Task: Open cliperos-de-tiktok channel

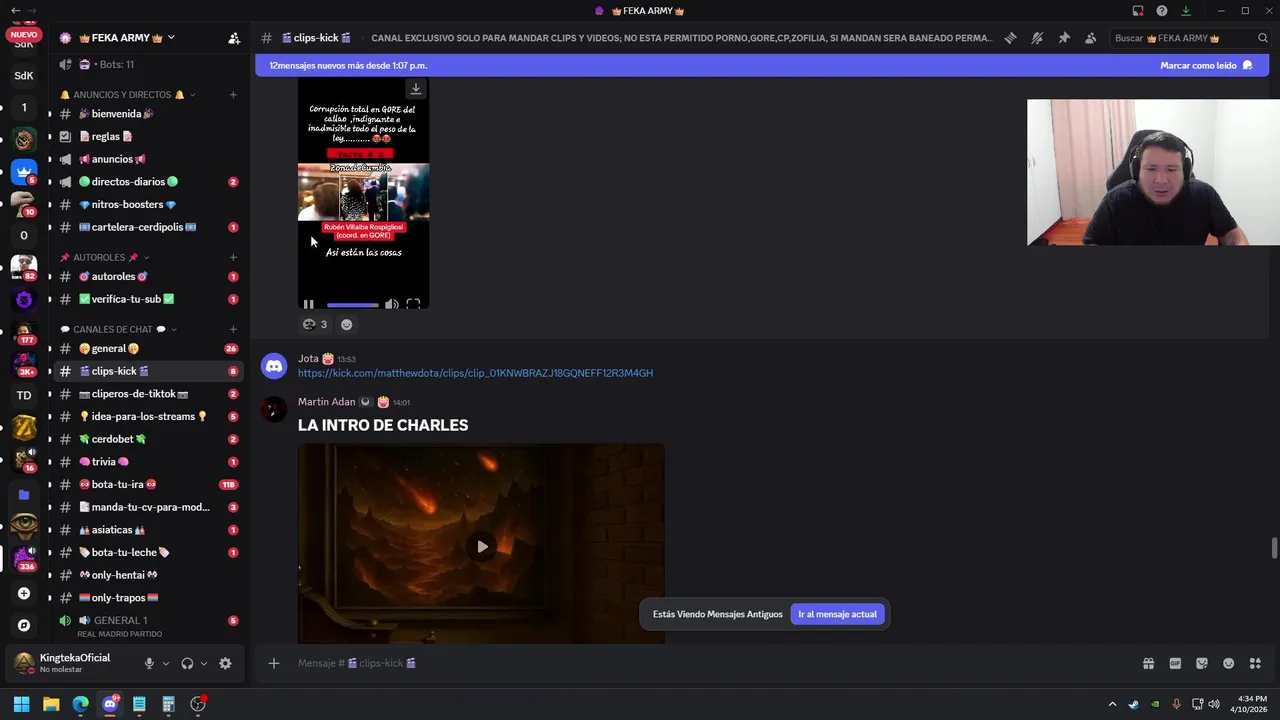Action: (x=148, y=394)
